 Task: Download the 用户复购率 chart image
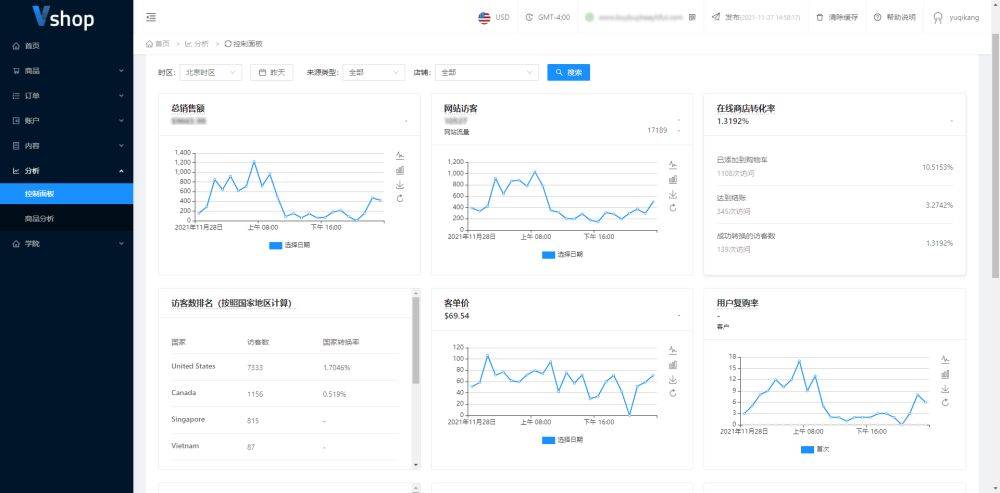(x=945, y=389)
